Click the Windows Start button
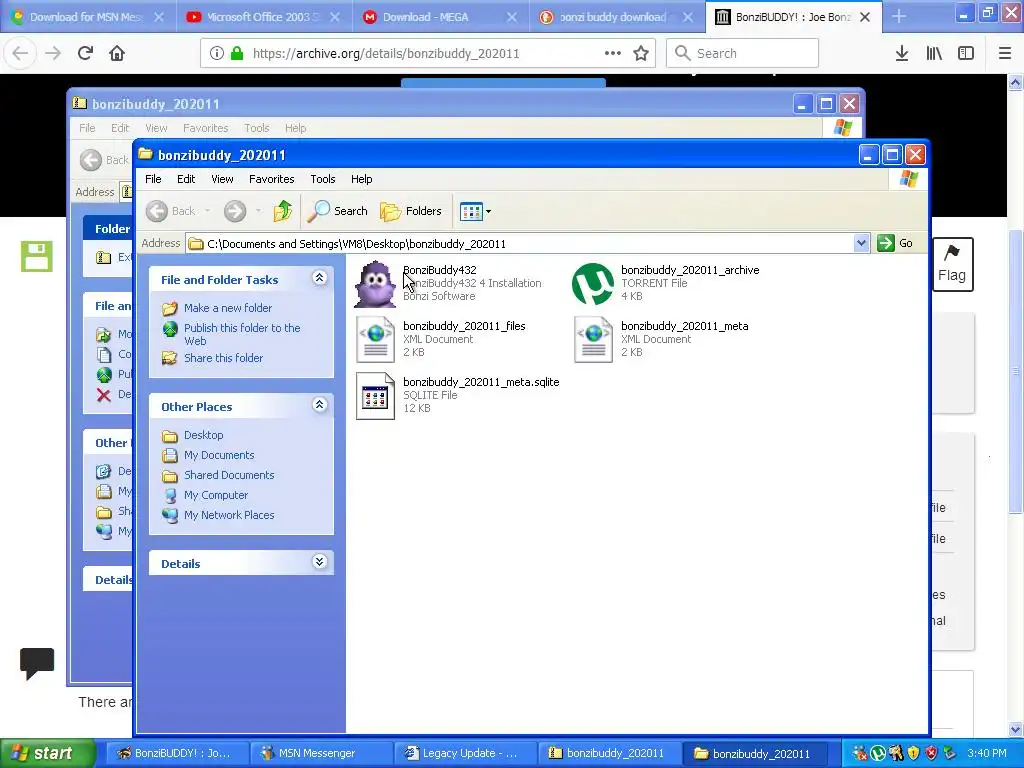Screen dimensions: 1024x768 tap(46, 753)
